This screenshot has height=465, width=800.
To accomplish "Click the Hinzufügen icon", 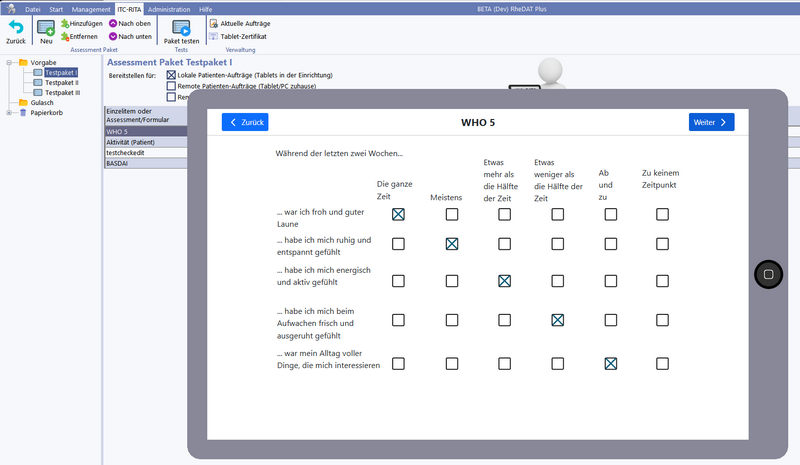I will (x=66, y=23).
